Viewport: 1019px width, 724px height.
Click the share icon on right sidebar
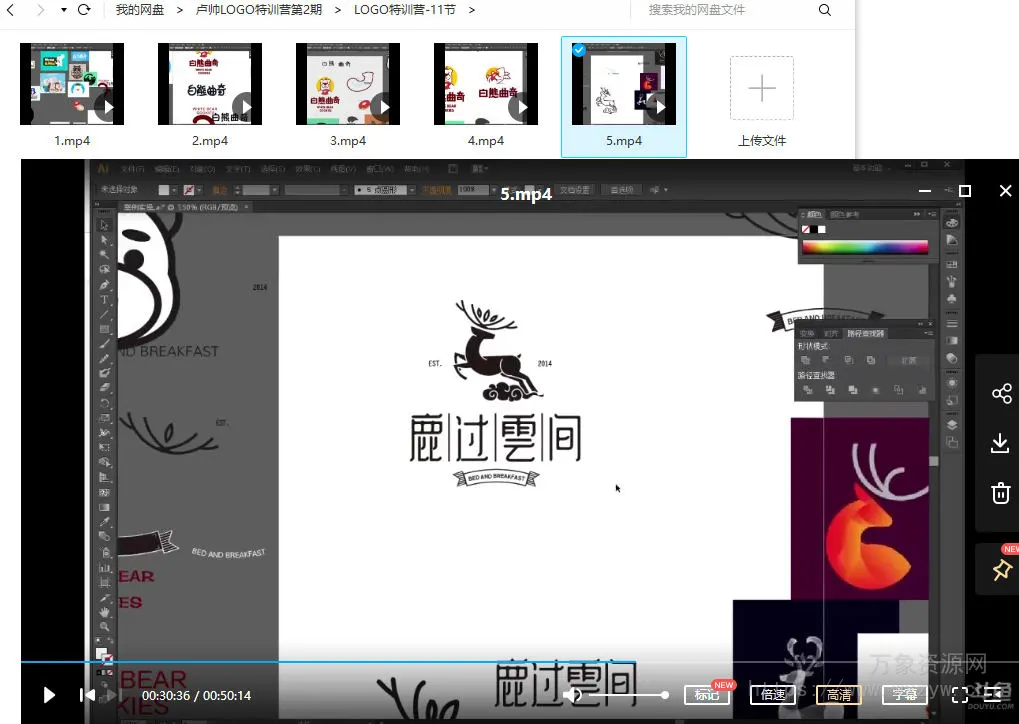pos(1001,393)
